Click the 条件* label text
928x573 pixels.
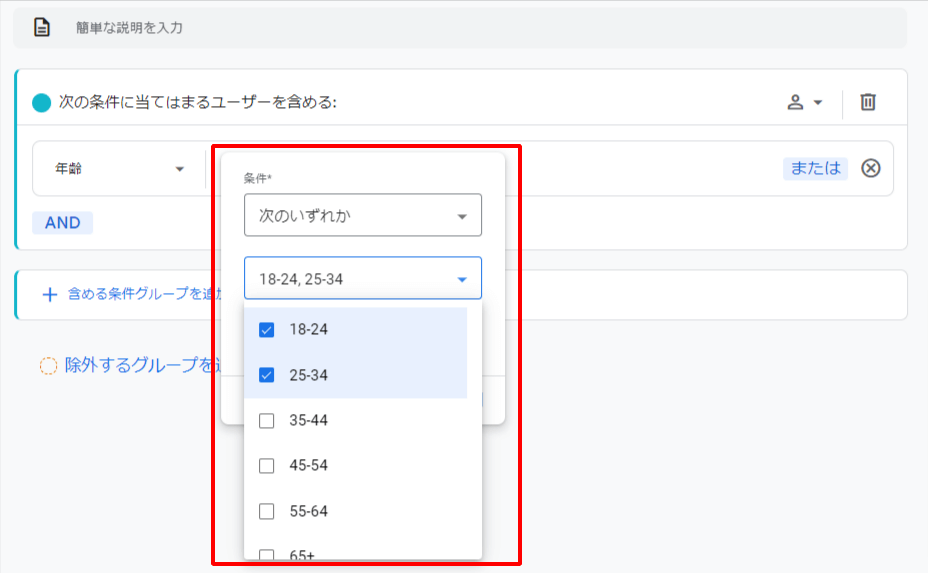pos(257,178)
